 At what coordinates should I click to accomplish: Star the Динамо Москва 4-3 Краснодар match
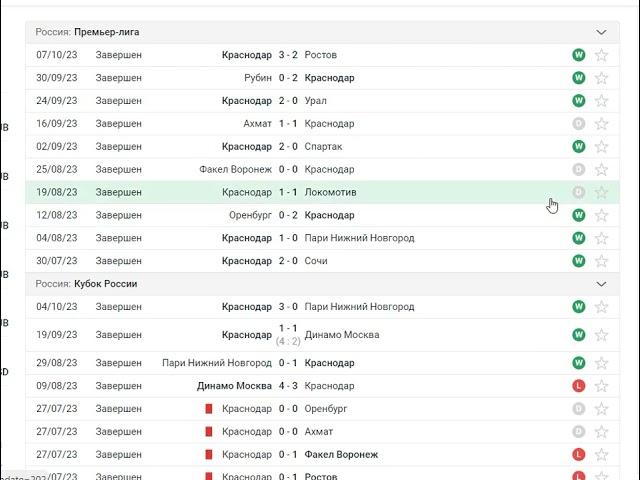tap(601, 386)
